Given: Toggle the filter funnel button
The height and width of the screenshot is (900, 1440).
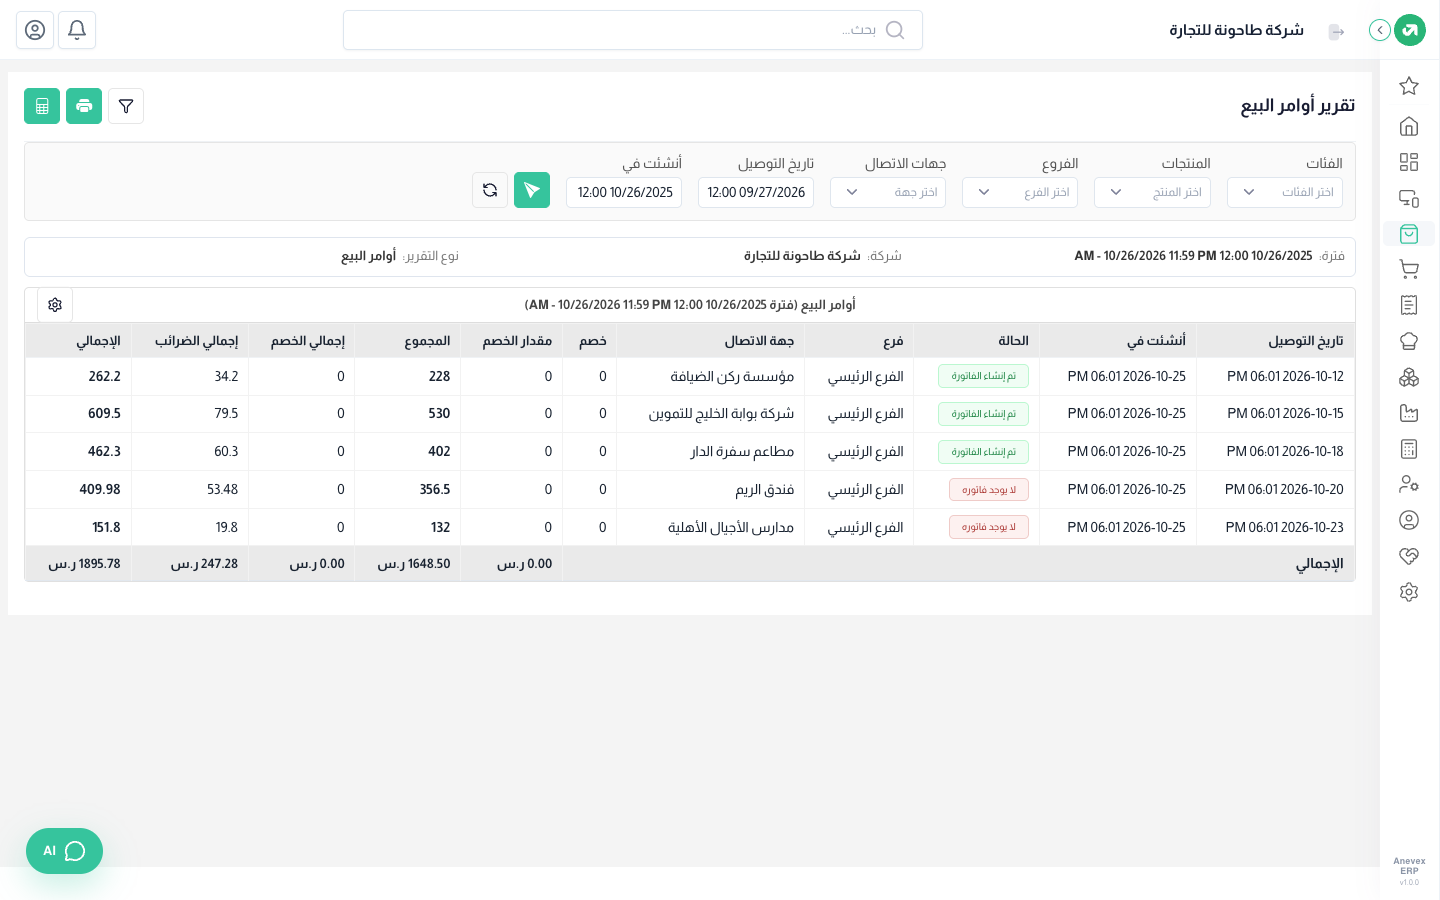Looking at the screenshot, I should pyautogui.click(x=126, y=106).
